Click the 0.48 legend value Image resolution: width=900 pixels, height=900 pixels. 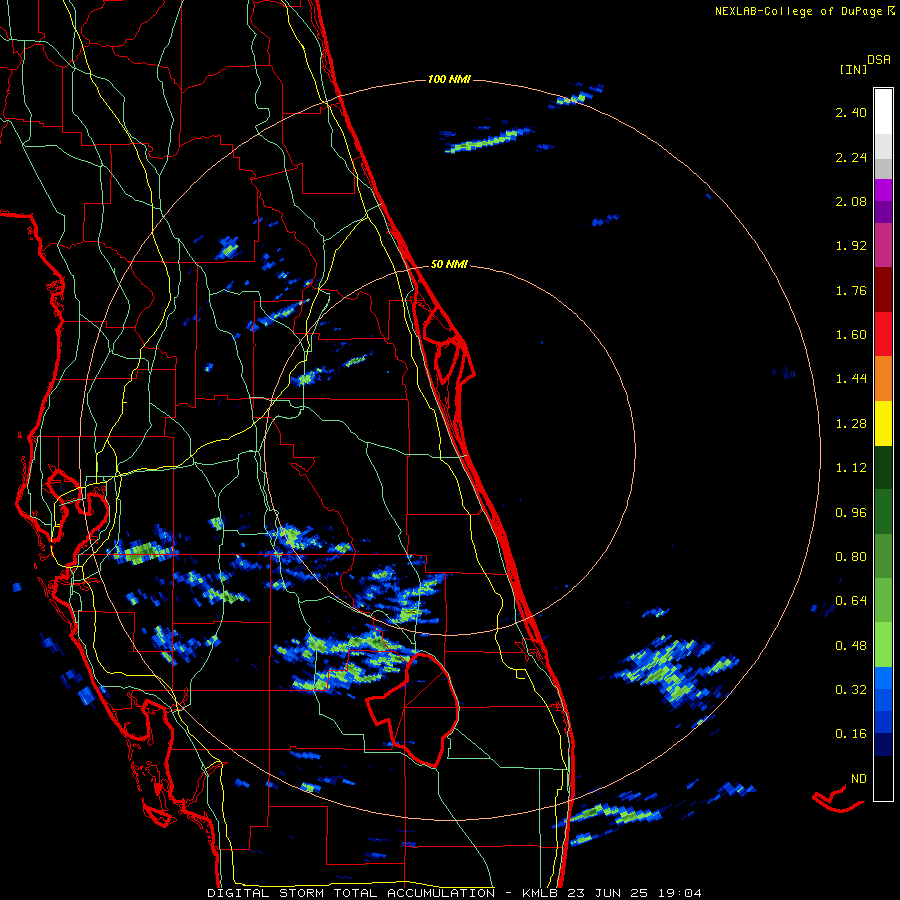[851, 646]
